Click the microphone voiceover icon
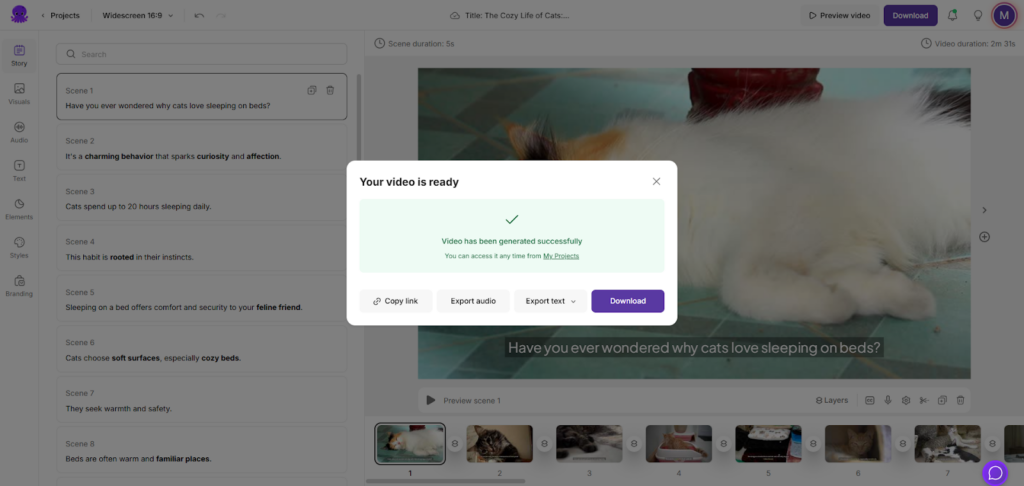Screen dimensions: 1024x486 tap(888, 400)
